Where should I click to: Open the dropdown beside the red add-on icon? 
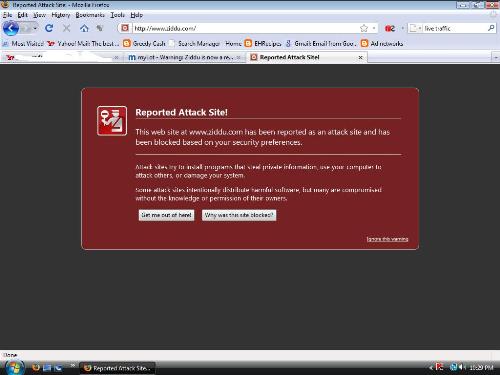(x=402, y=28)
